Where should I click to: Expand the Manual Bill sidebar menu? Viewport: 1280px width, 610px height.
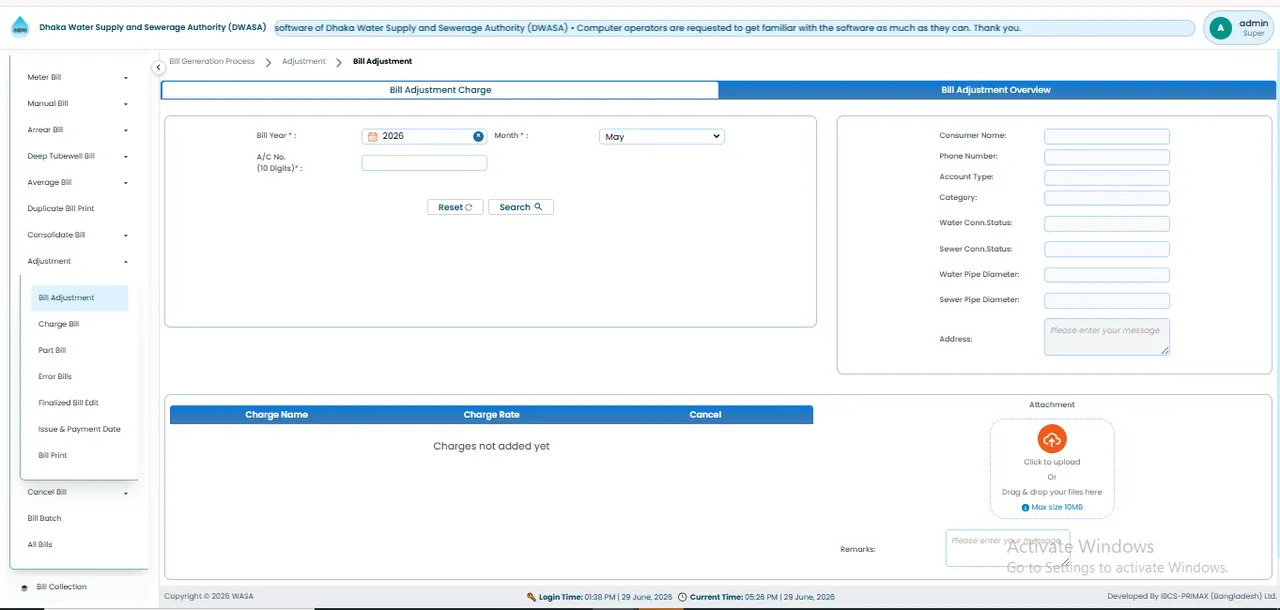coord(78,104)
